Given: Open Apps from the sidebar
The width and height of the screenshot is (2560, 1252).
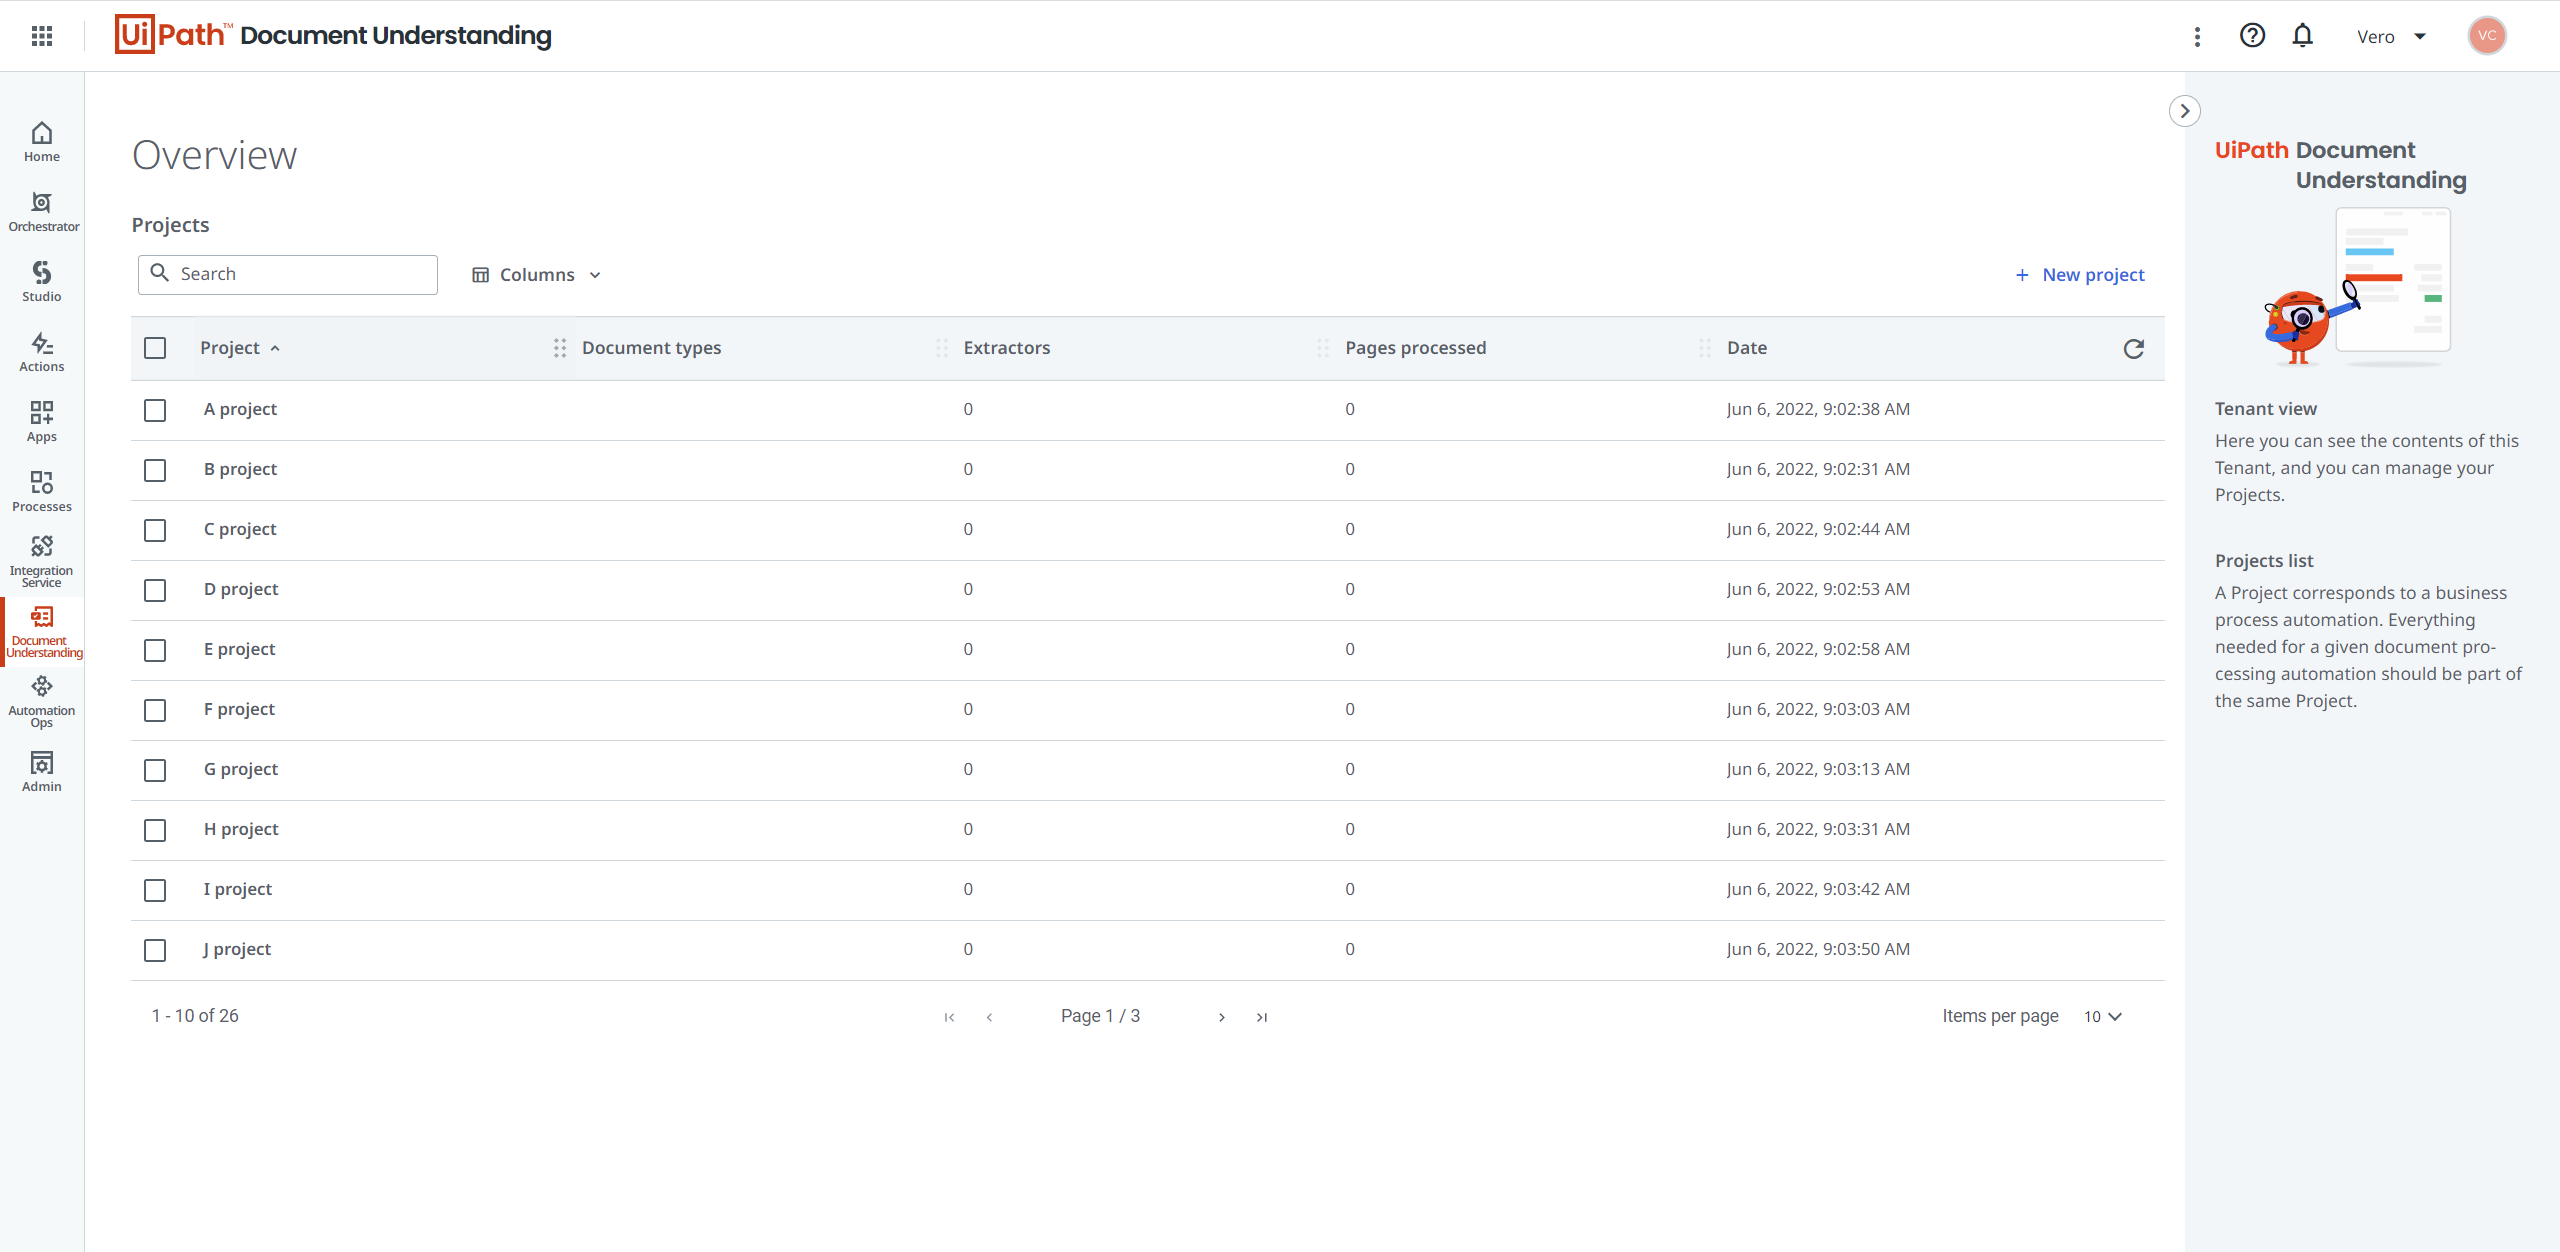Looking at the screenshot, I should click(42, 422).
